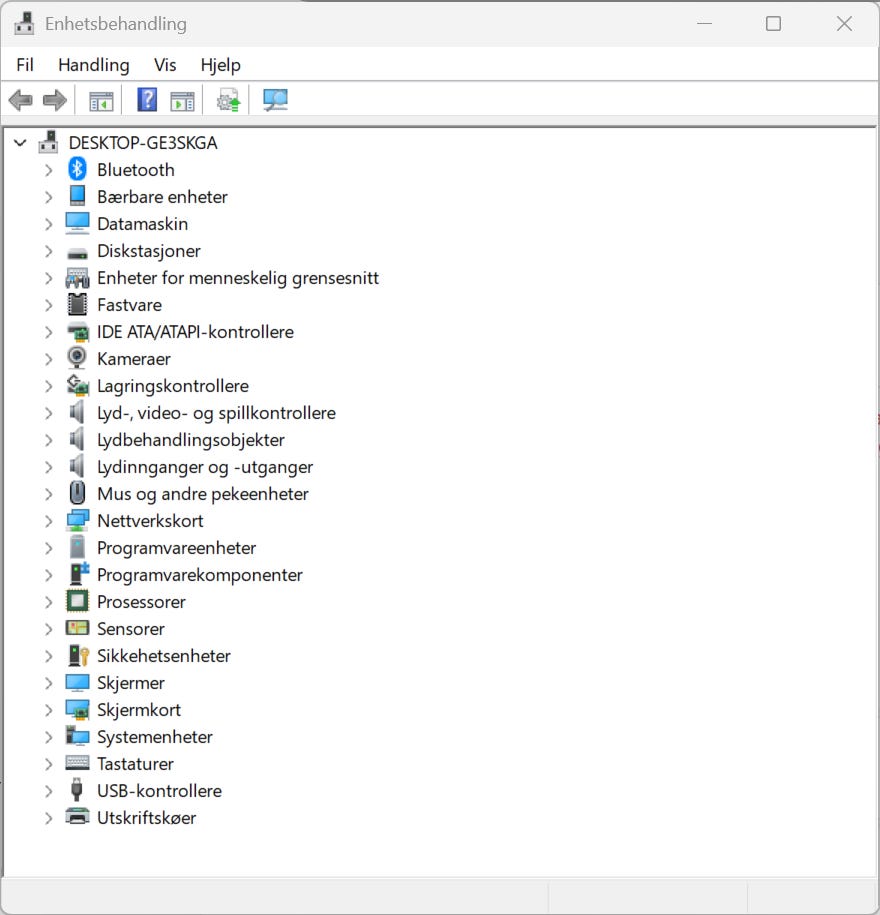
Task: Select the Fastvare label
Action: coord(130,305)
